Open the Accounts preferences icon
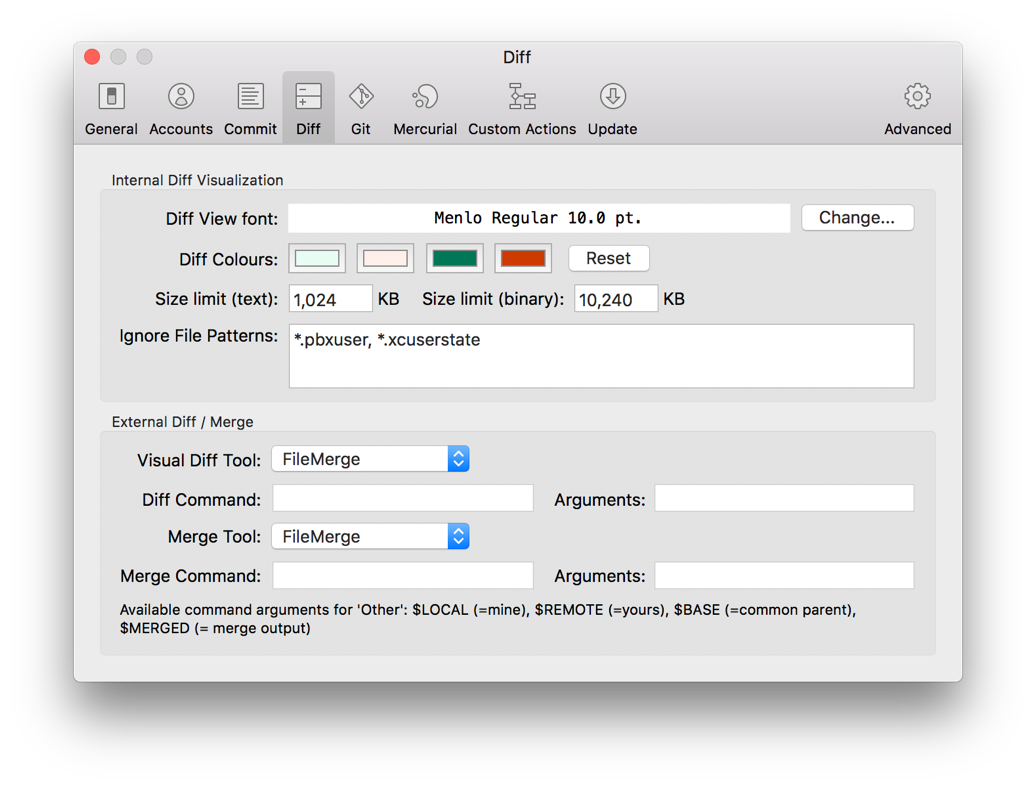 [180, 97]
